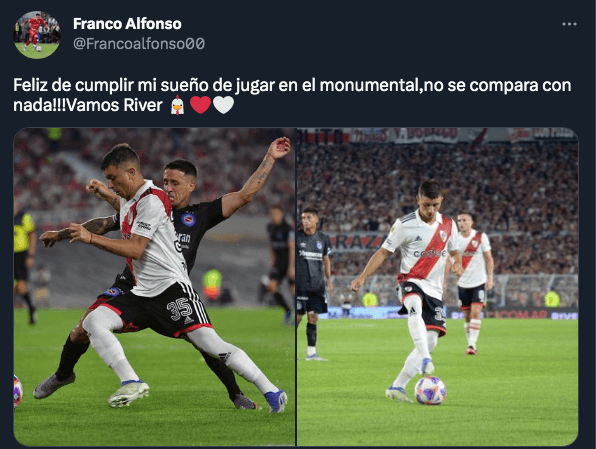
Task: Open the three-dot more options menu
Action: [x=569, y=24]
